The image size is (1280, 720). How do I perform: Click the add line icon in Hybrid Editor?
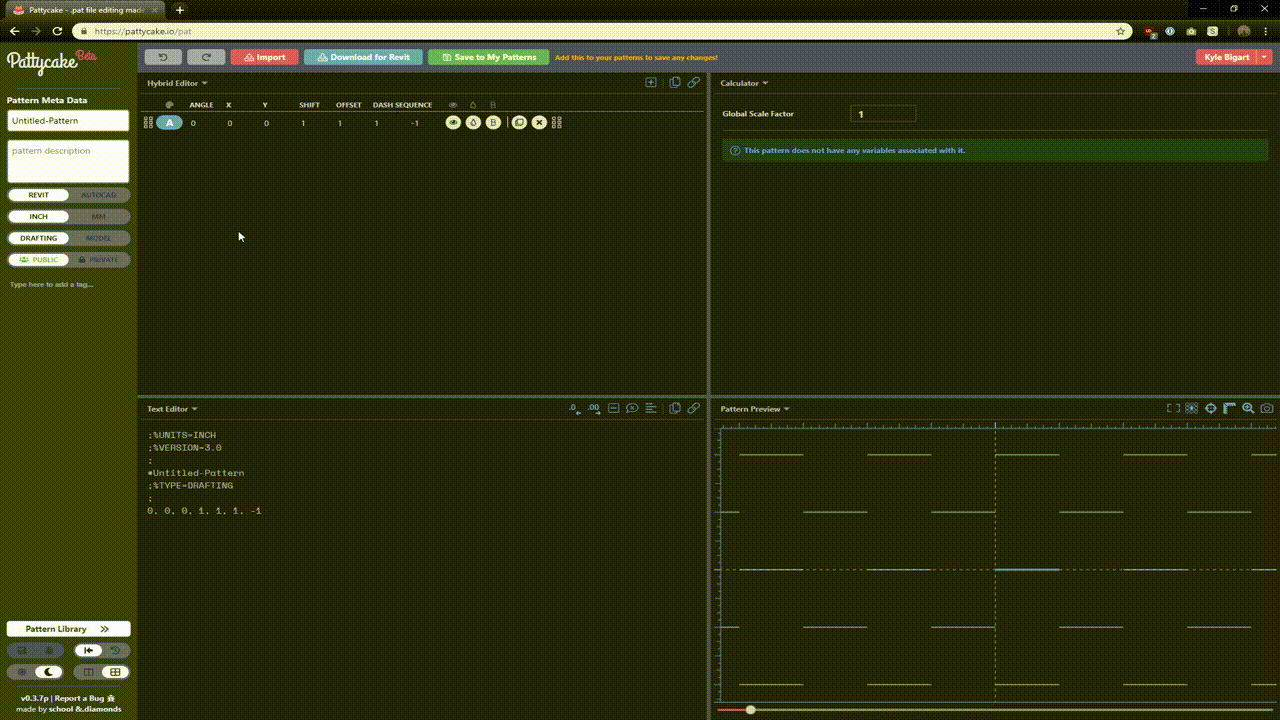(x=651, y=83)
